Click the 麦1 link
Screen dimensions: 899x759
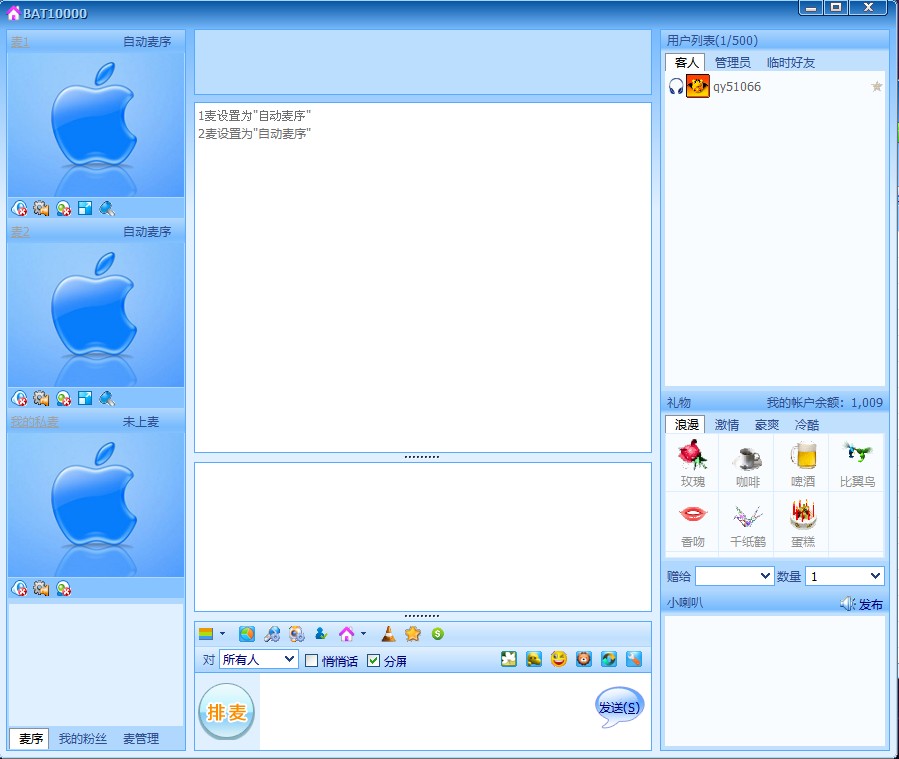tap(19, 42)
